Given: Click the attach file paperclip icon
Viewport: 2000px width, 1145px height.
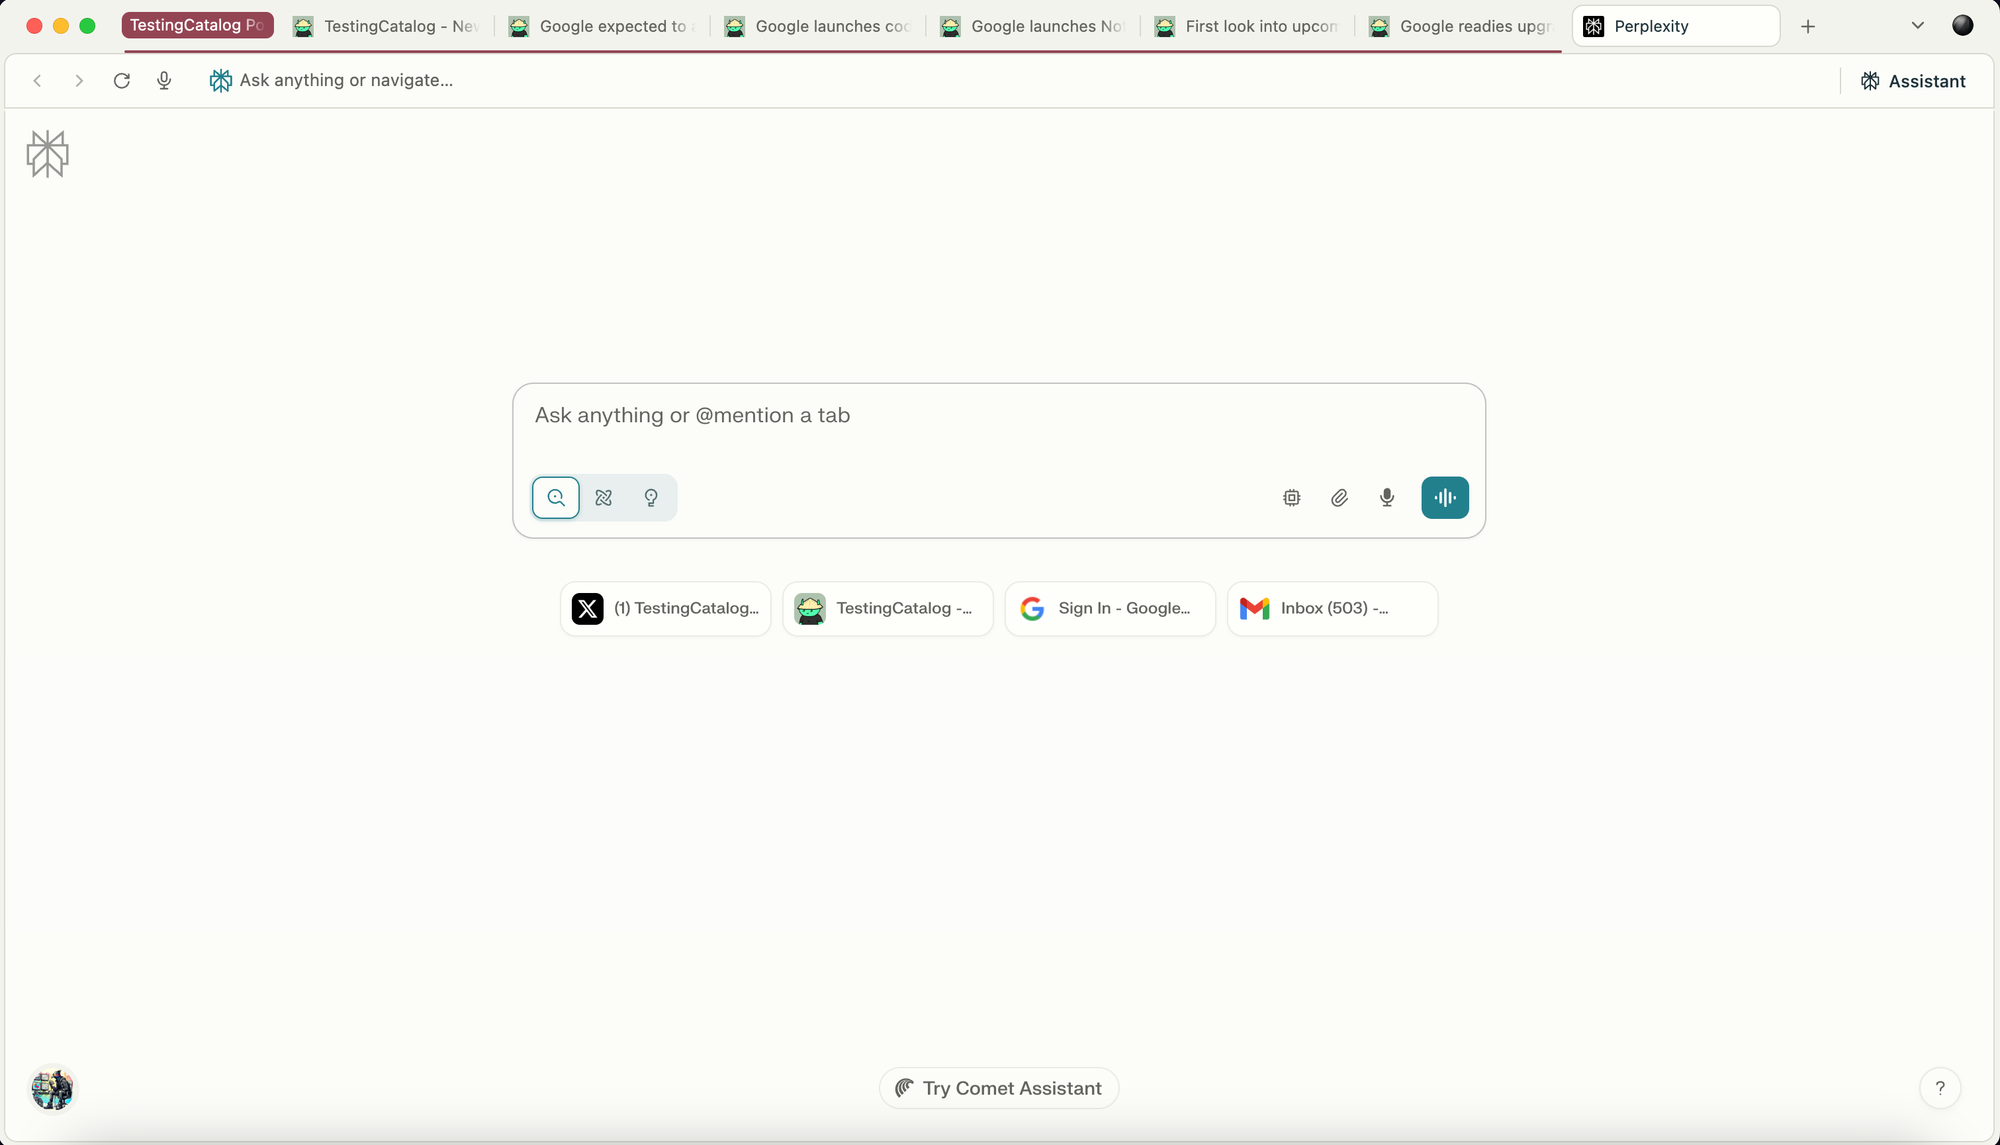Looking at the screenshot, I should (x=1339, y=498).
